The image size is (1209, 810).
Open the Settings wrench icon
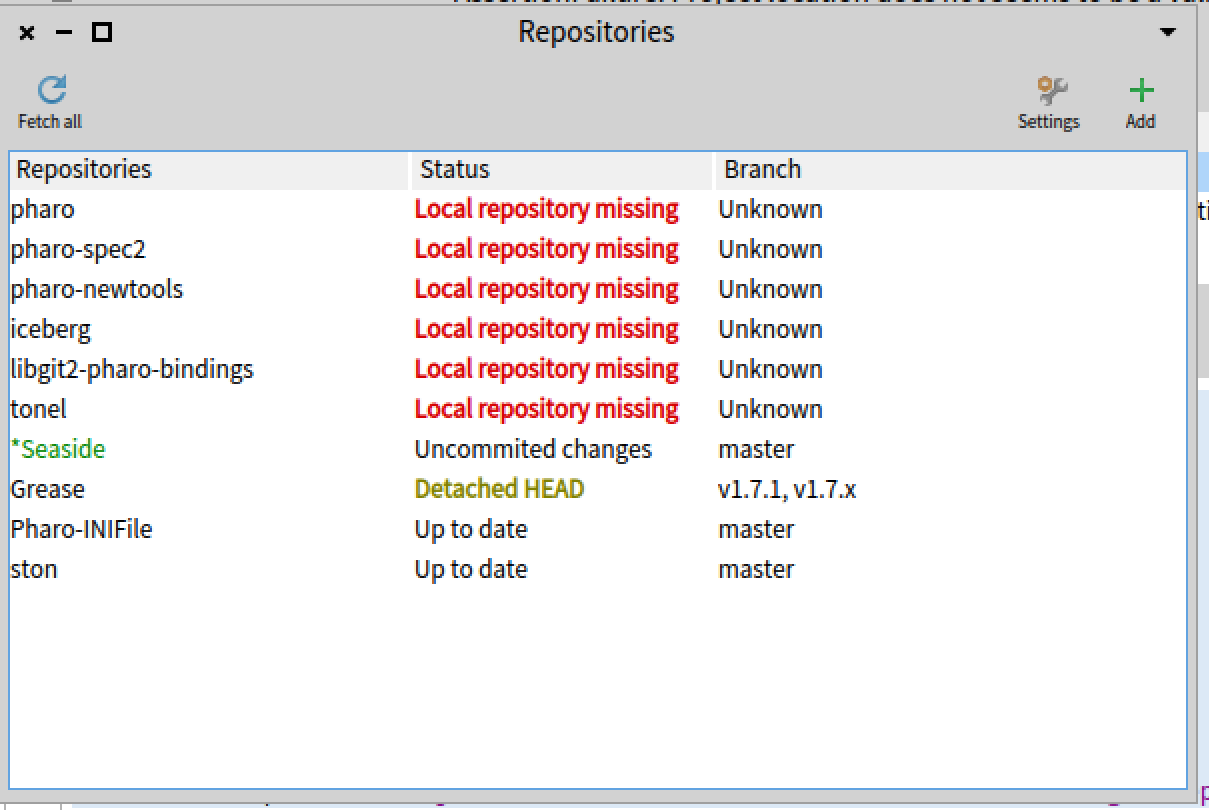(1049, 92)
